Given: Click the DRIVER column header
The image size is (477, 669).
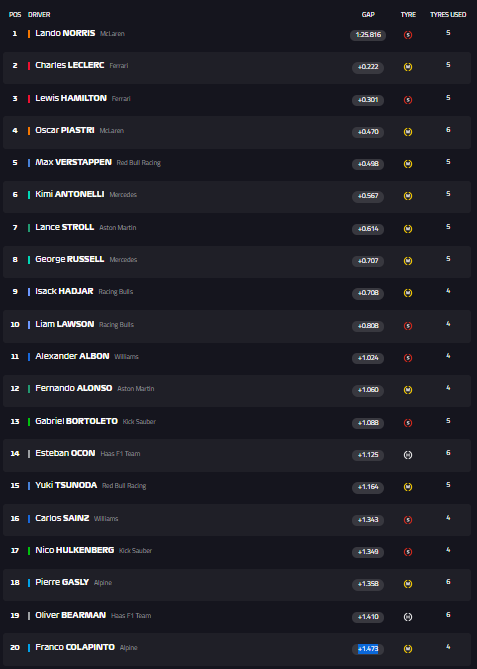Looking at the screenshot, I should (x=39, y=15).
